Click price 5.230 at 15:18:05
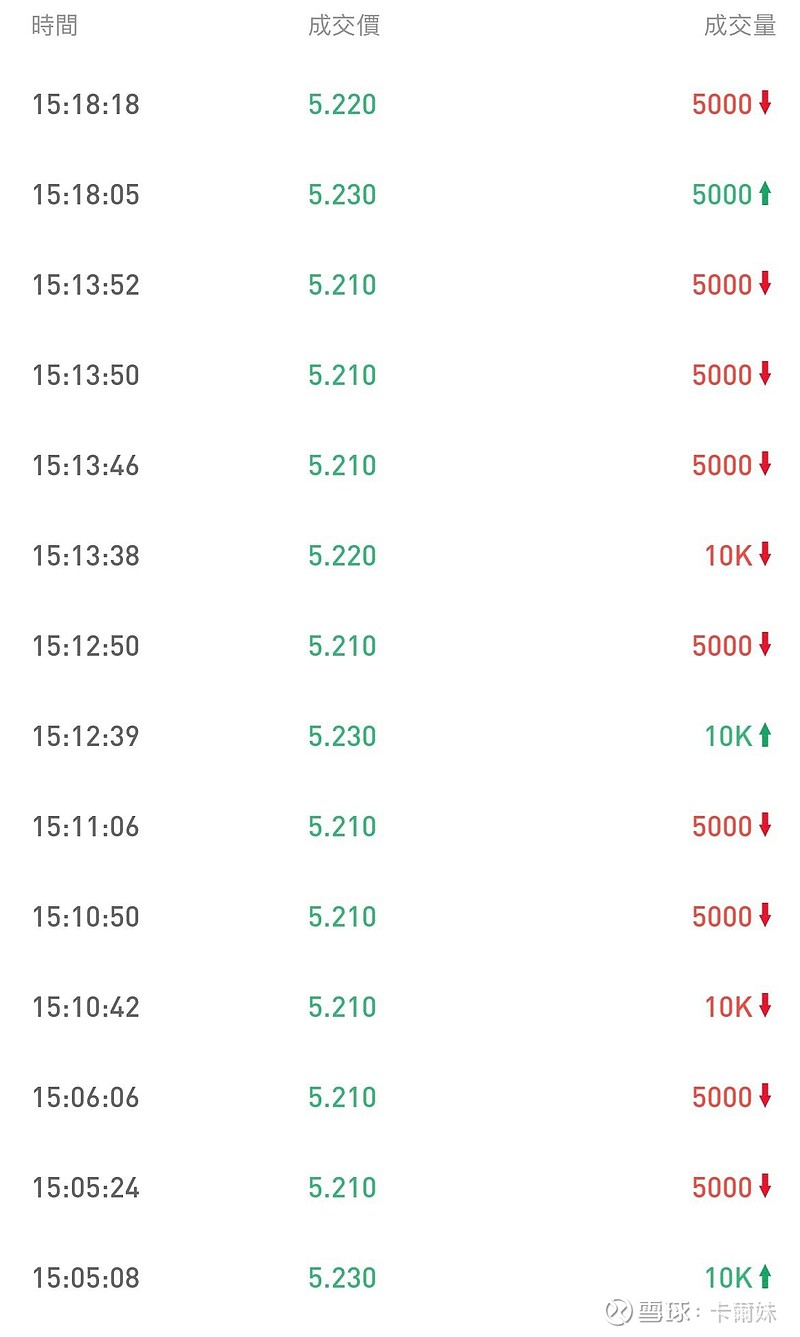The image size is (800, 1337). (342, 194)
